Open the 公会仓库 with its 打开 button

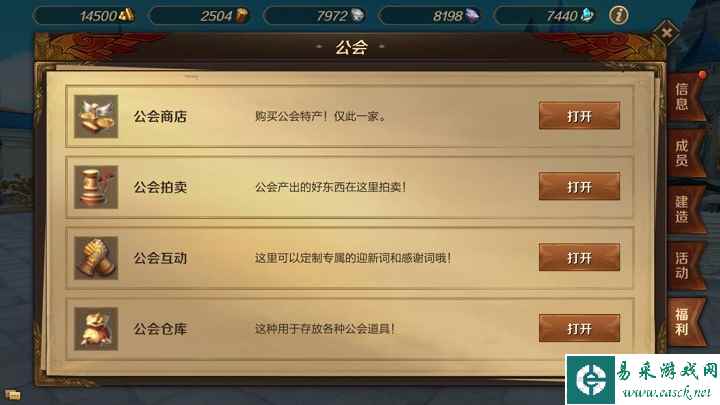coord(579,328)
